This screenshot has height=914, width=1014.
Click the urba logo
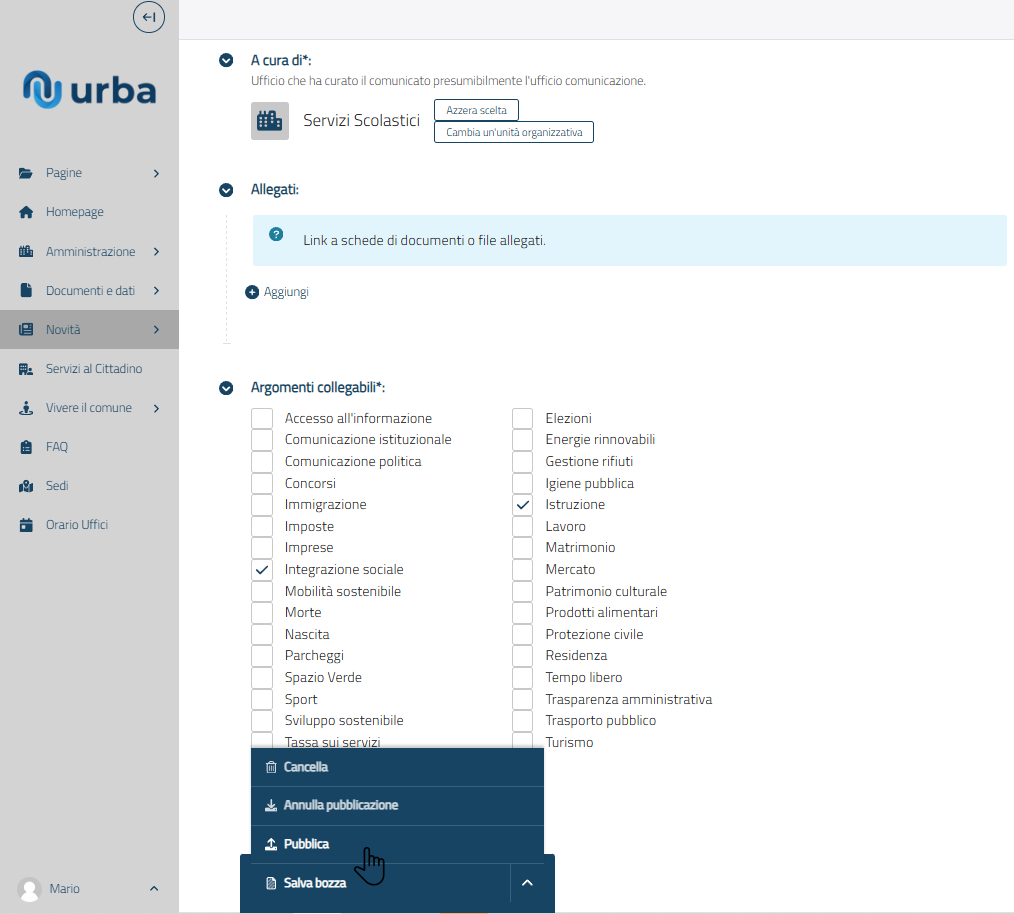click(x=90, y=90)
